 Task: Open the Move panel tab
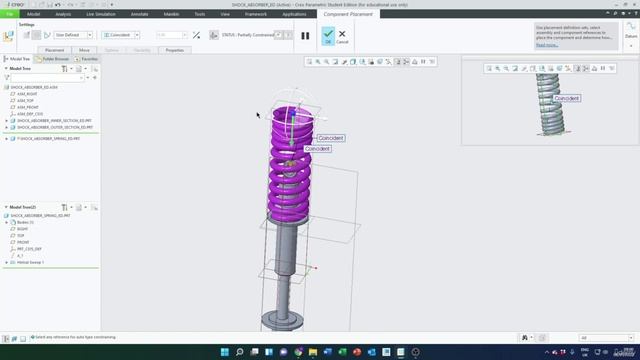click(84, 50)
